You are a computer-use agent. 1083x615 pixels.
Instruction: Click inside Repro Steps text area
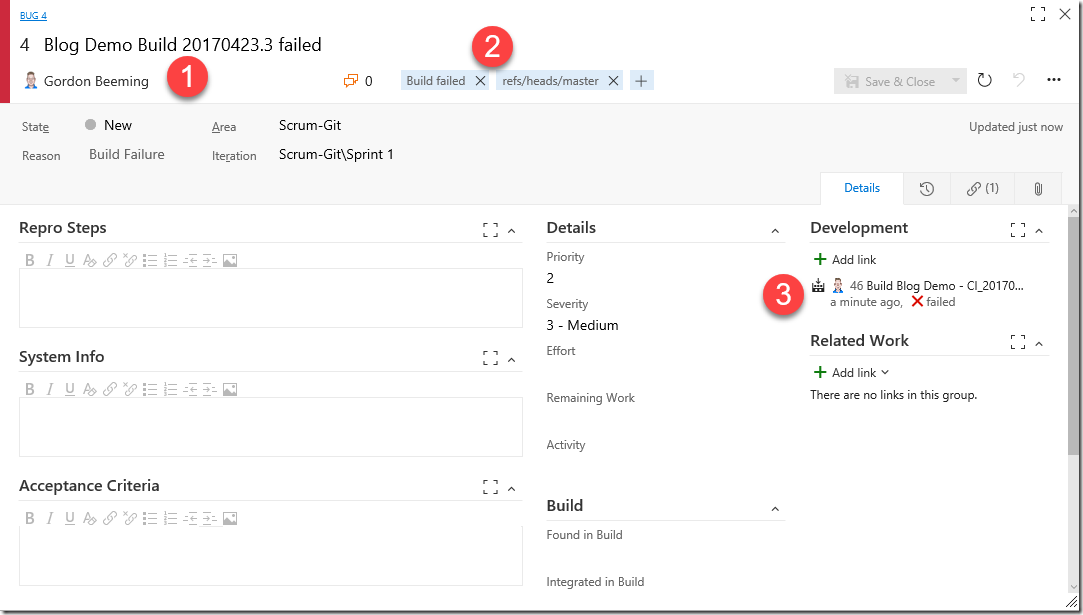(271, 298)
